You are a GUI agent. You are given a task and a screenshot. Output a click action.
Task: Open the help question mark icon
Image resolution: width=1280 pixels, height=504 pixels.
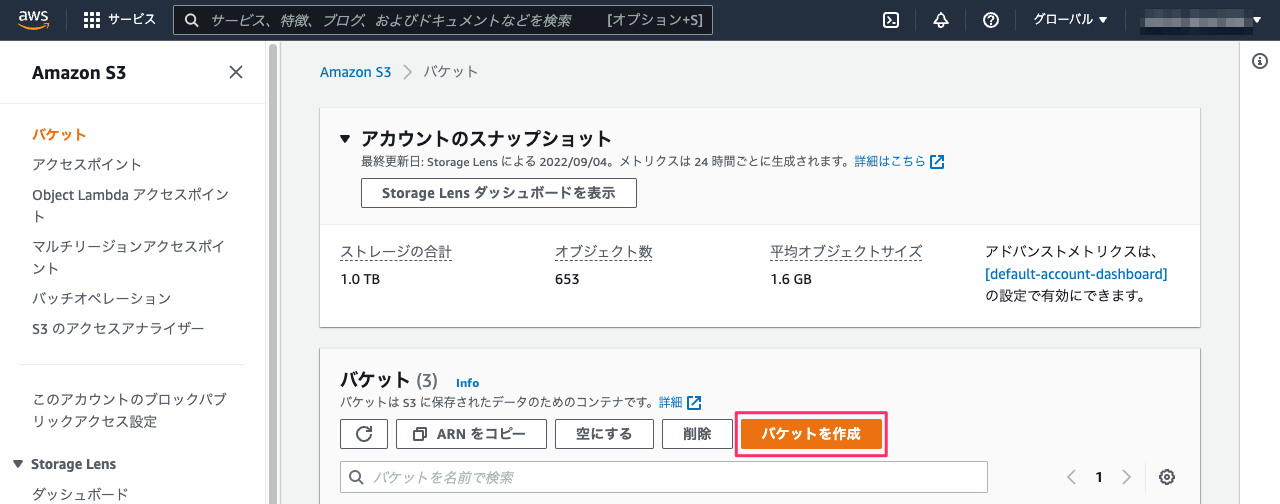tap(991, 20)
